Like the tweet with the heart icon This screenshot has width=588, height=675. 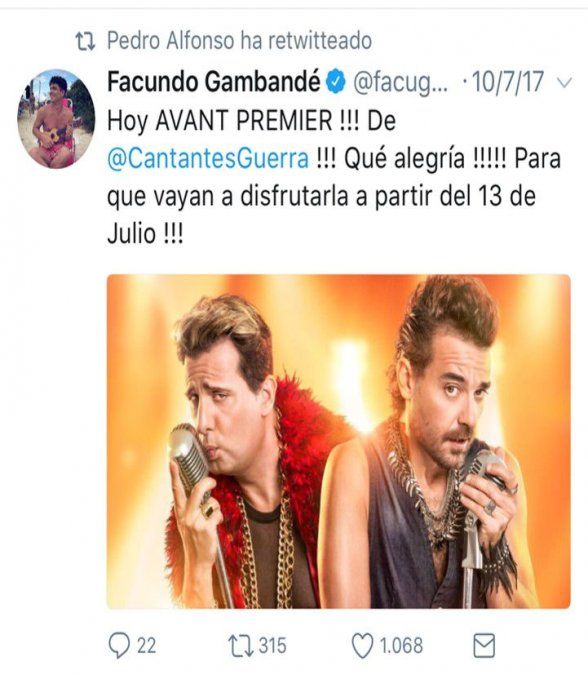click(x=362, y=646)
